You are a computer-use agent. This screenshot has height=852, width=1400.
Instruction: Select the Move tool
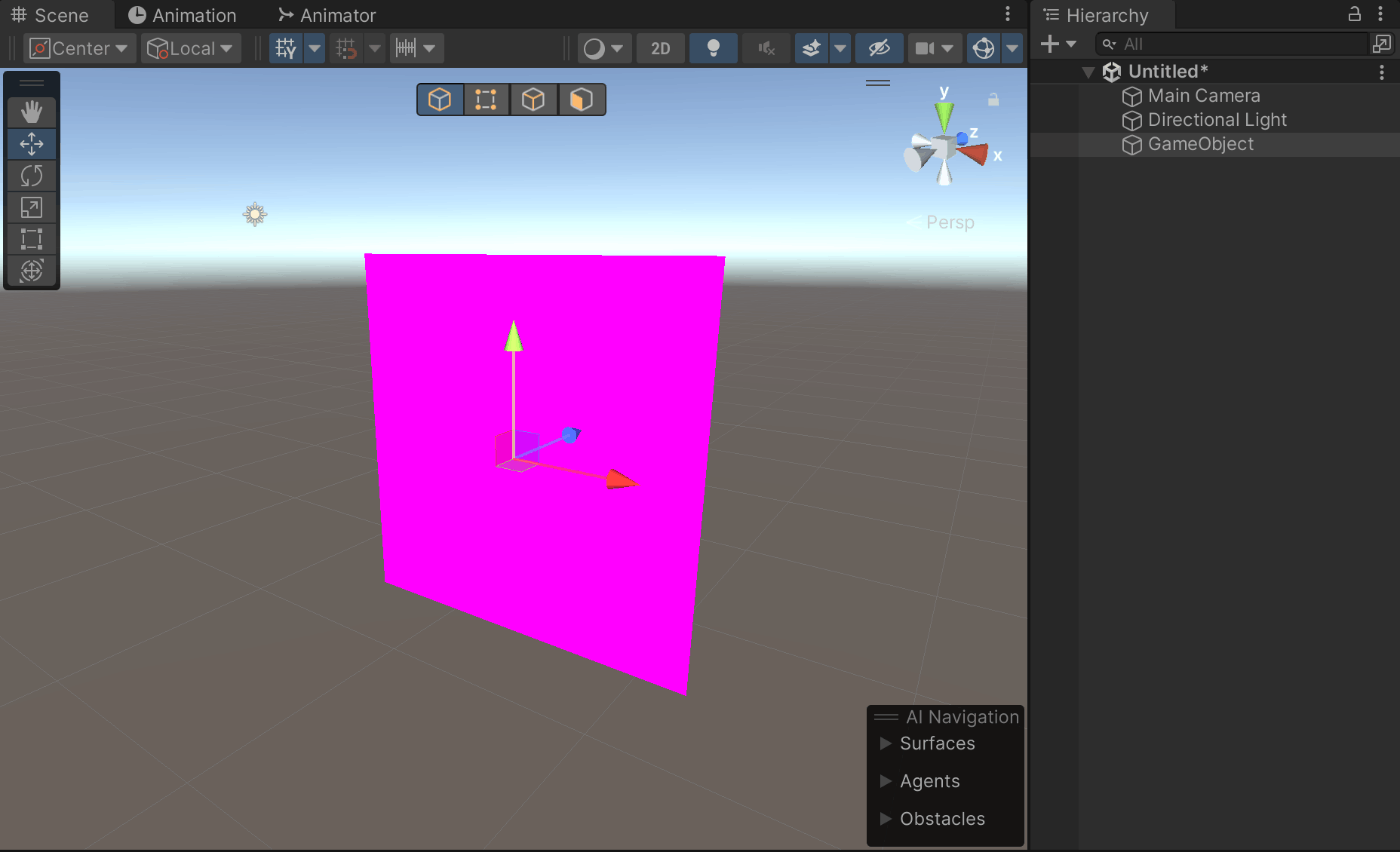coord(32,144)
